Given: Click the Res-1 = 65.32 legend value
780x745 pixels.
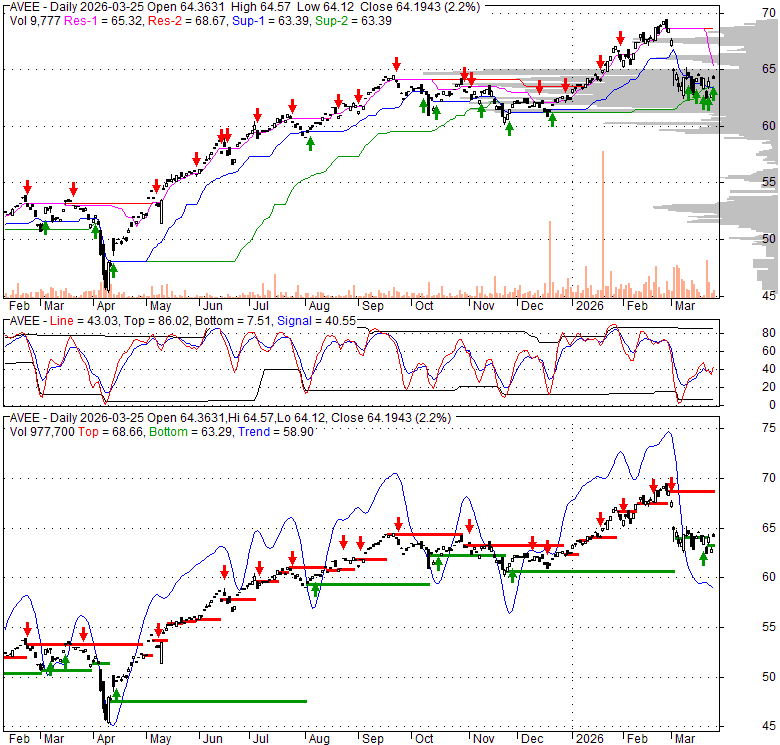Looking at the screenshot, I should (103, 21).
